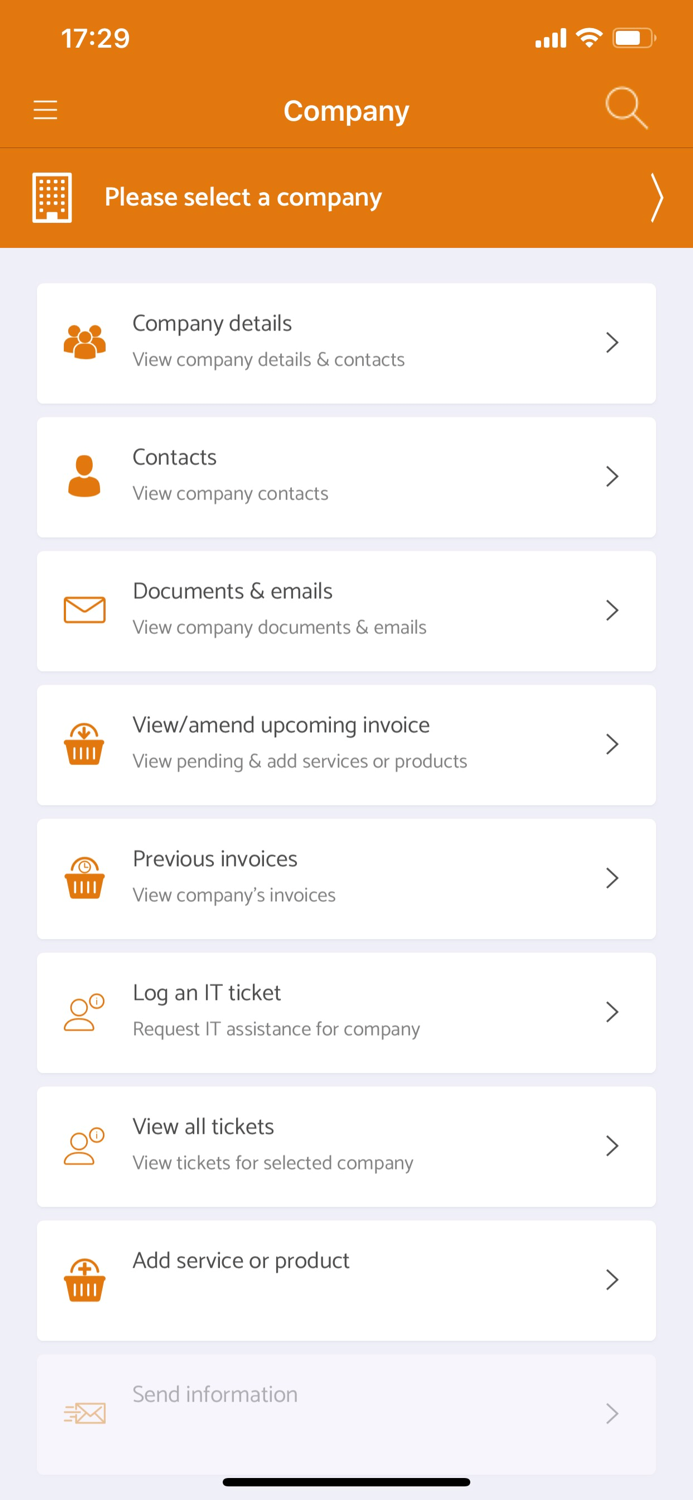This screenshot has height=1500, width=693.
Task: Click the envelope icon for Documents & emails
Action: click(x=84, y=610)
